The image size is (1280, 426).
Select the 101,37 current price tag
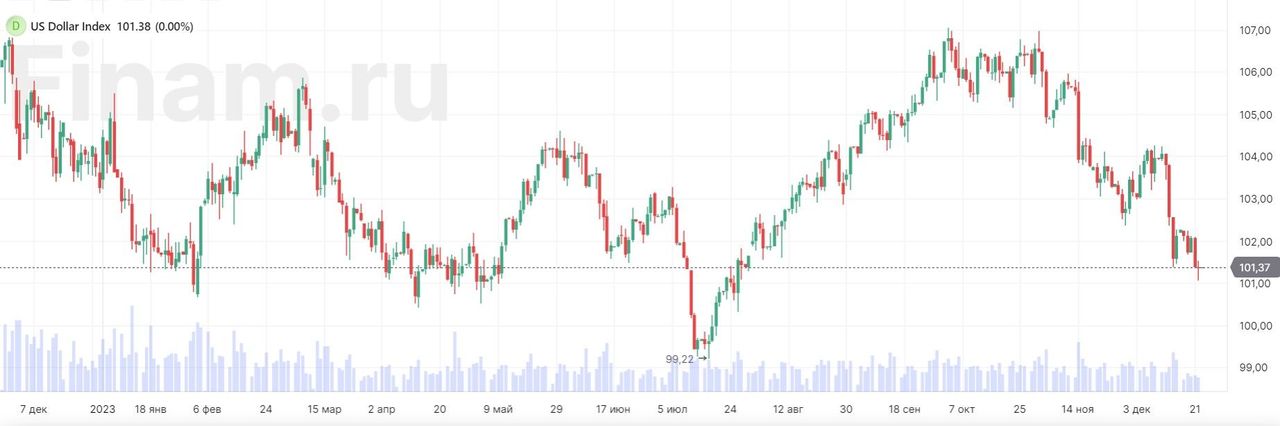coord(1254,267)
